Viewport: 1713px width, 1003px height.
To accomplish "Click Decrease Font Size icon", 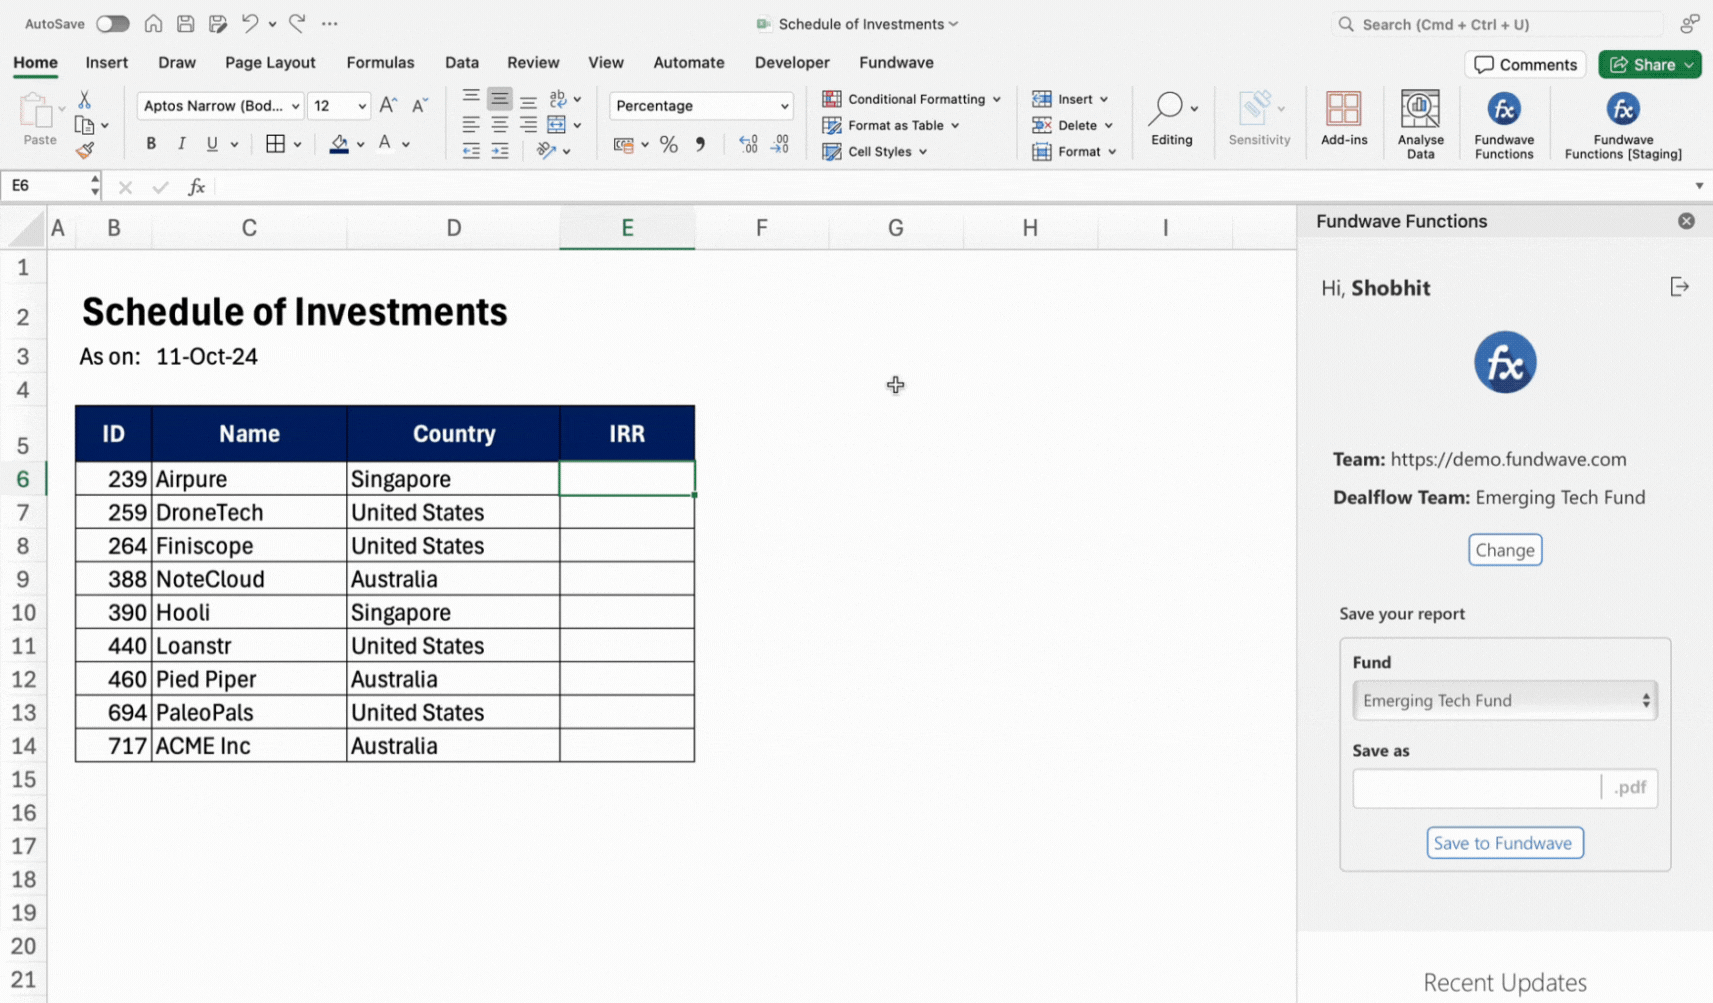I will click(x=420, y=105).
